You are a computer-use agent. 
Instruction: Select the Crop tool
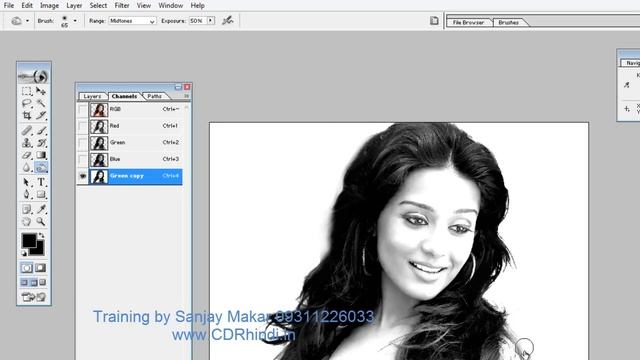tap(27, 116)
